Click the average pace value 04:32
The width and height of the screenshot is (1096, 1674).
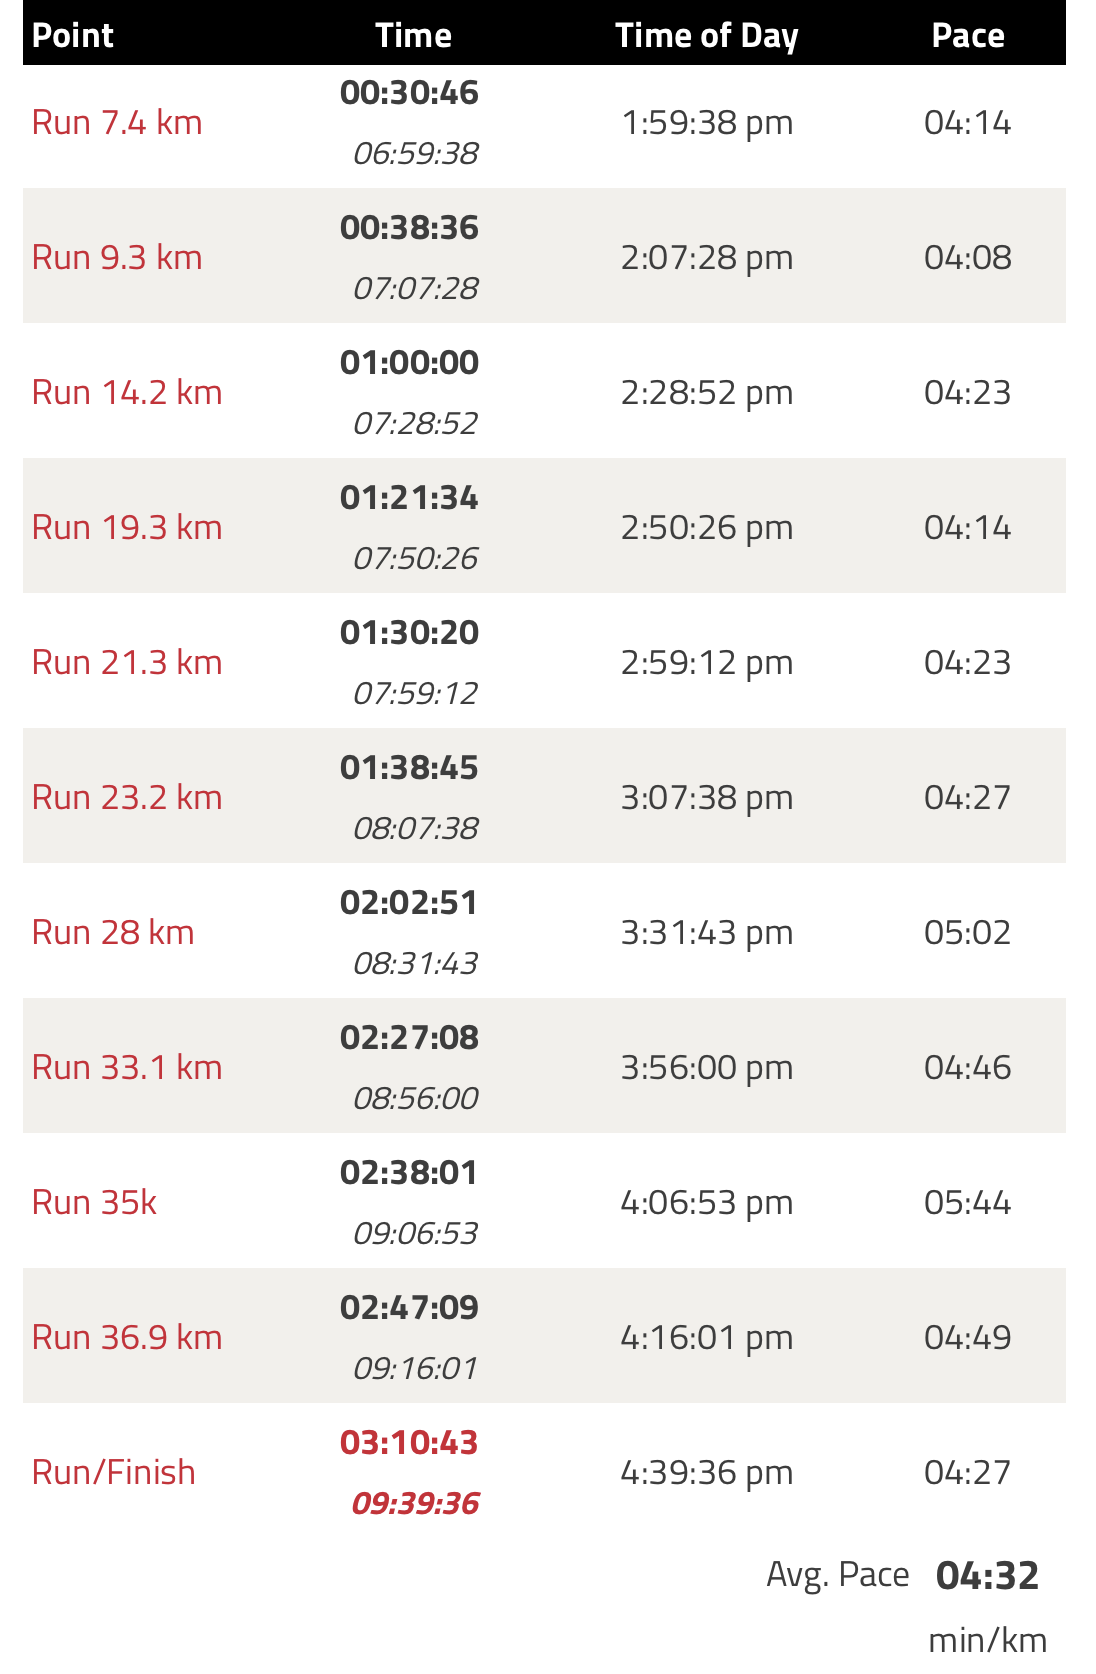988,1576
